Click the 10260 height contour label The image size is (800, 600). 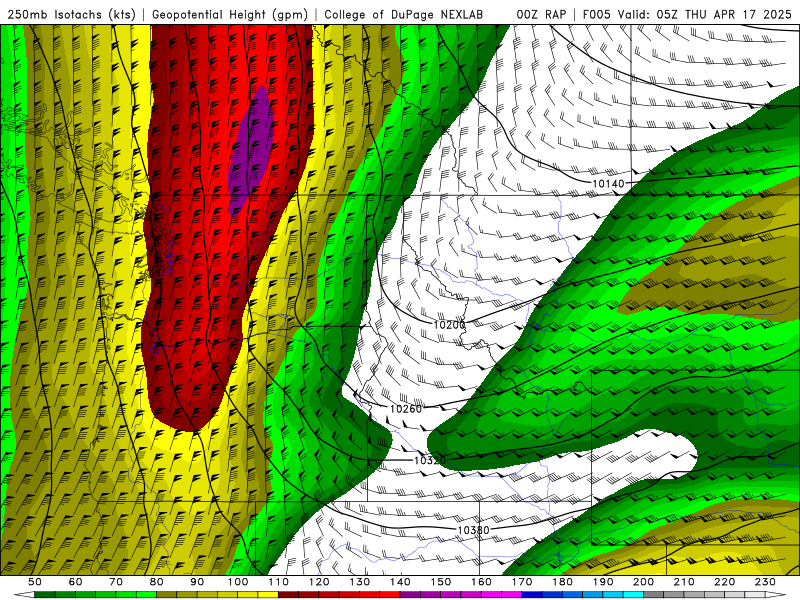(x=406, y=409)
